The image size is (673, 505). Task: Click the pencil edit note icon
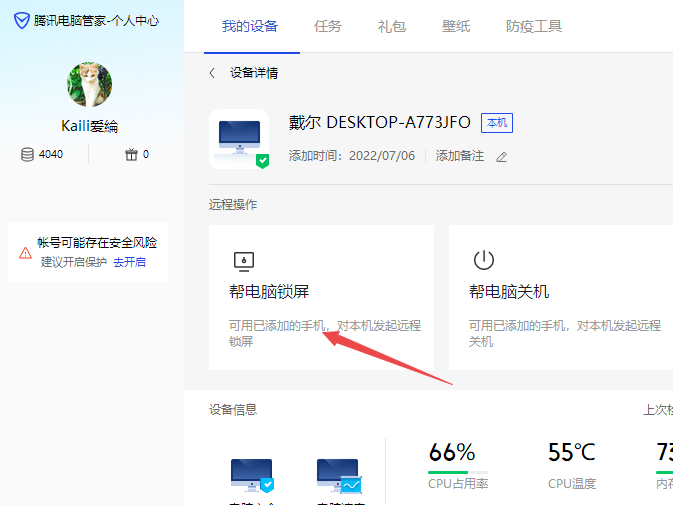coord(501,157)
